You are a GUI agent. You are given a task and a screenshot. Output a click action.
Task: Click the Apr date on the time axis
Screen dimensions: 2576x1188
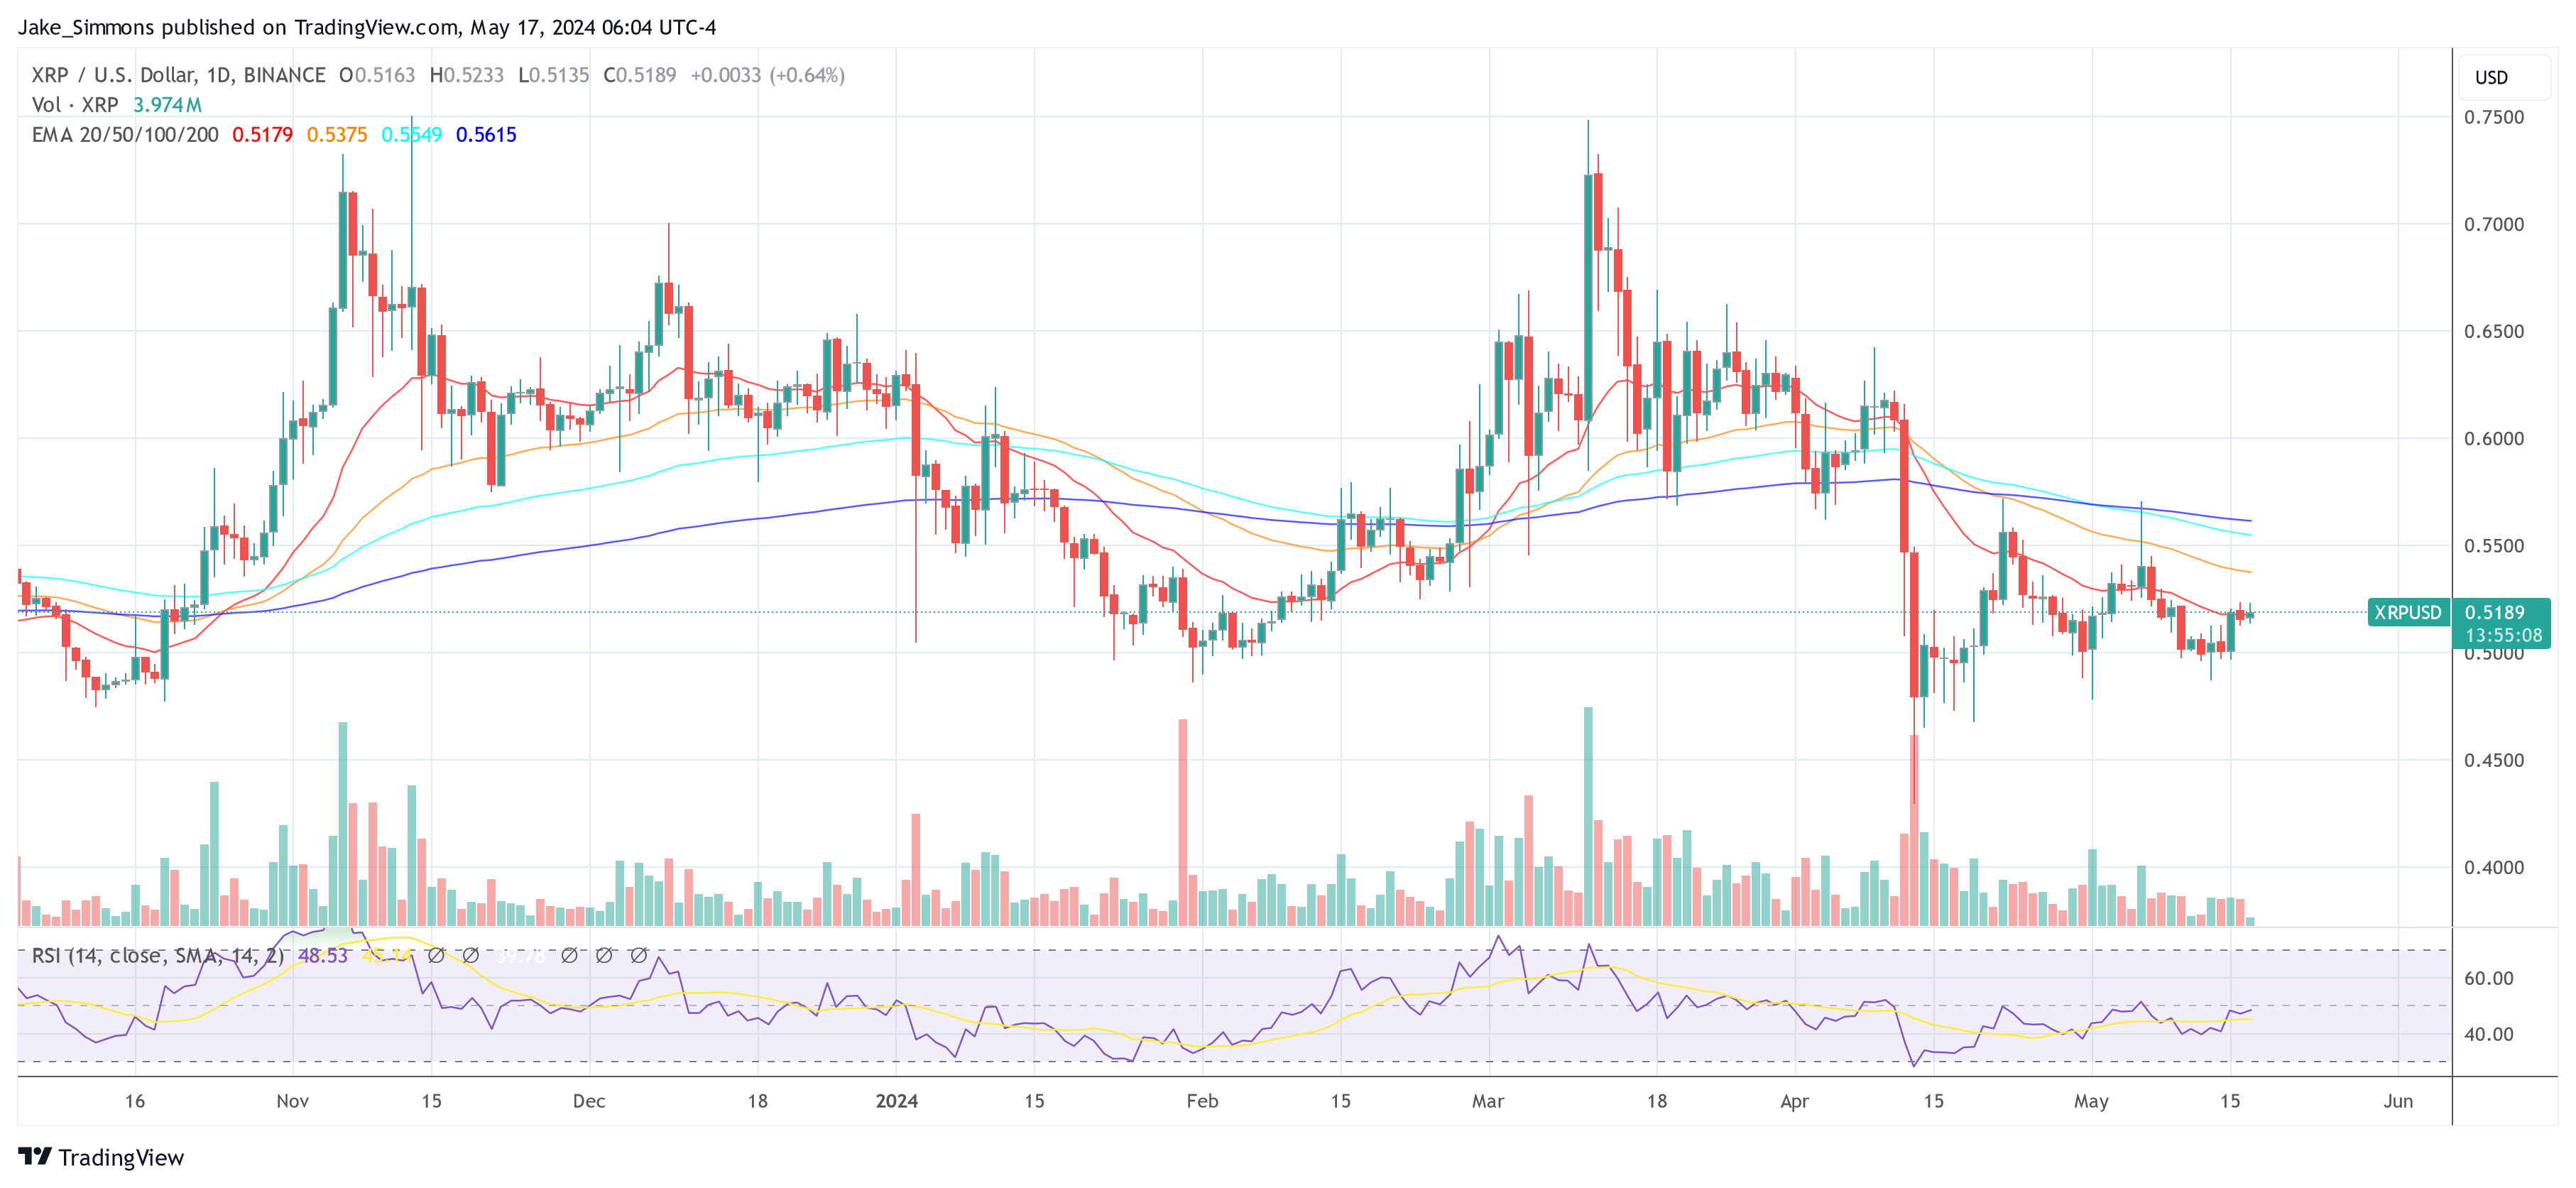pos(1795,1101)
